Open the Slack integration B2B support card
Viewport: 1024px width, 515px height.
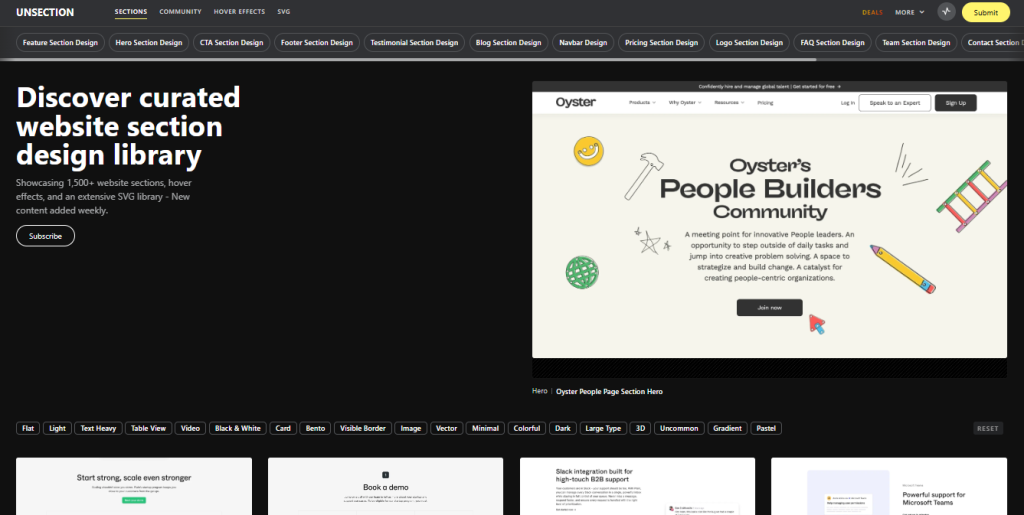(637, 486)
